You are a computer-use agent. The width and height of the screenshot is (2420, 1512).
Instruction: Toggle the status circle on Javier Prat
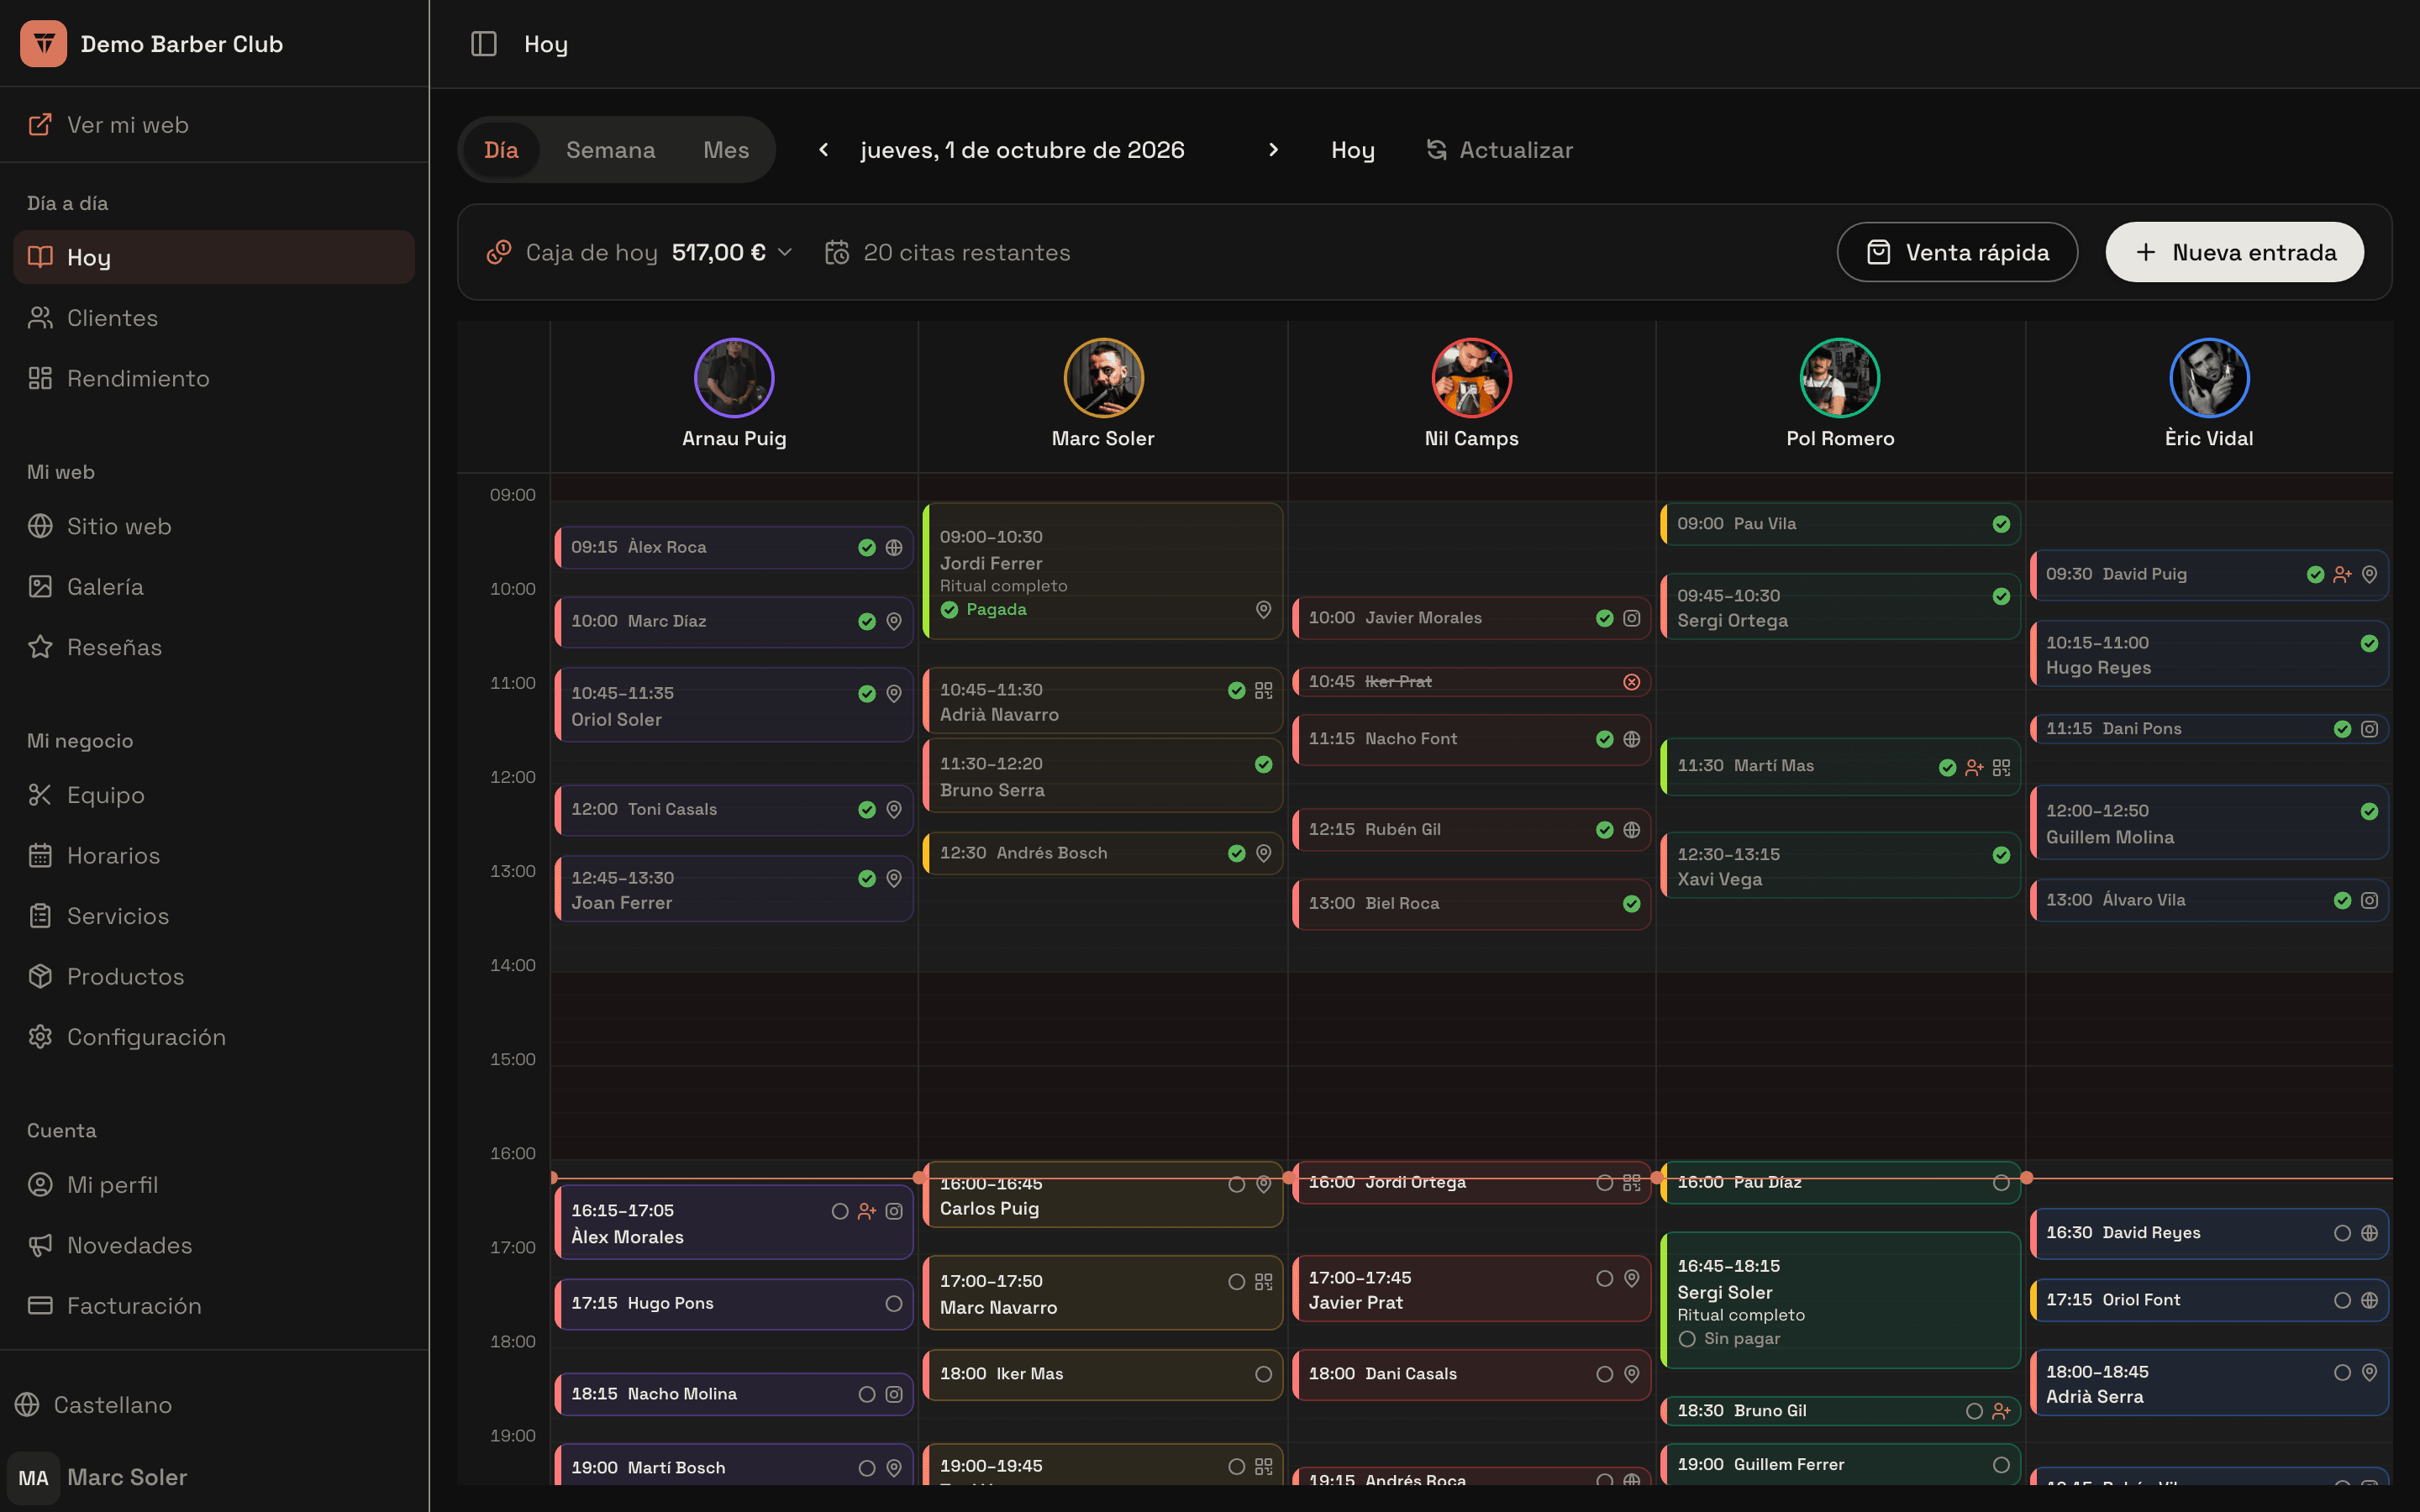point(1605,1278)
